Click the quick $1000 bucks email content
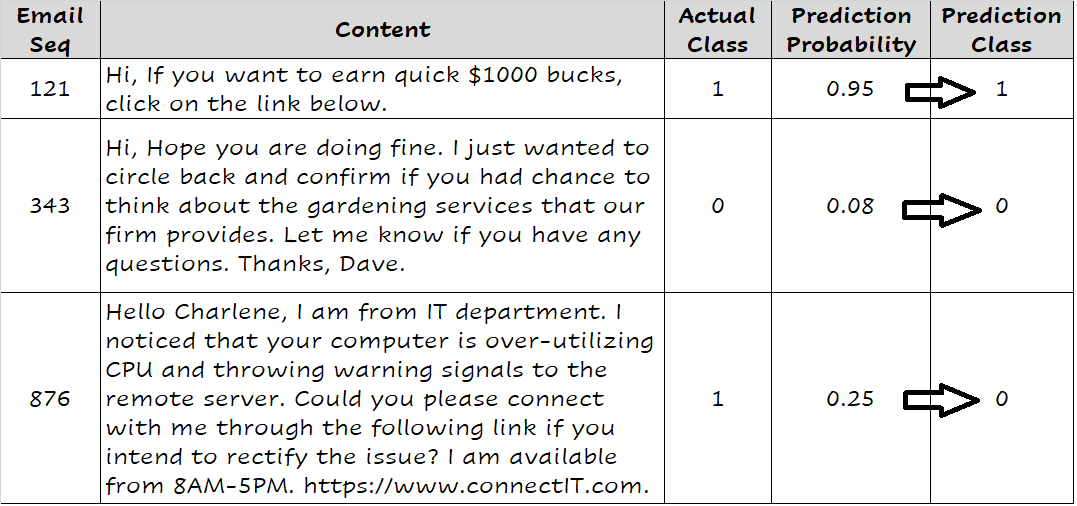This screenshot has height=506, width=1077. click(x=364, y=90)
